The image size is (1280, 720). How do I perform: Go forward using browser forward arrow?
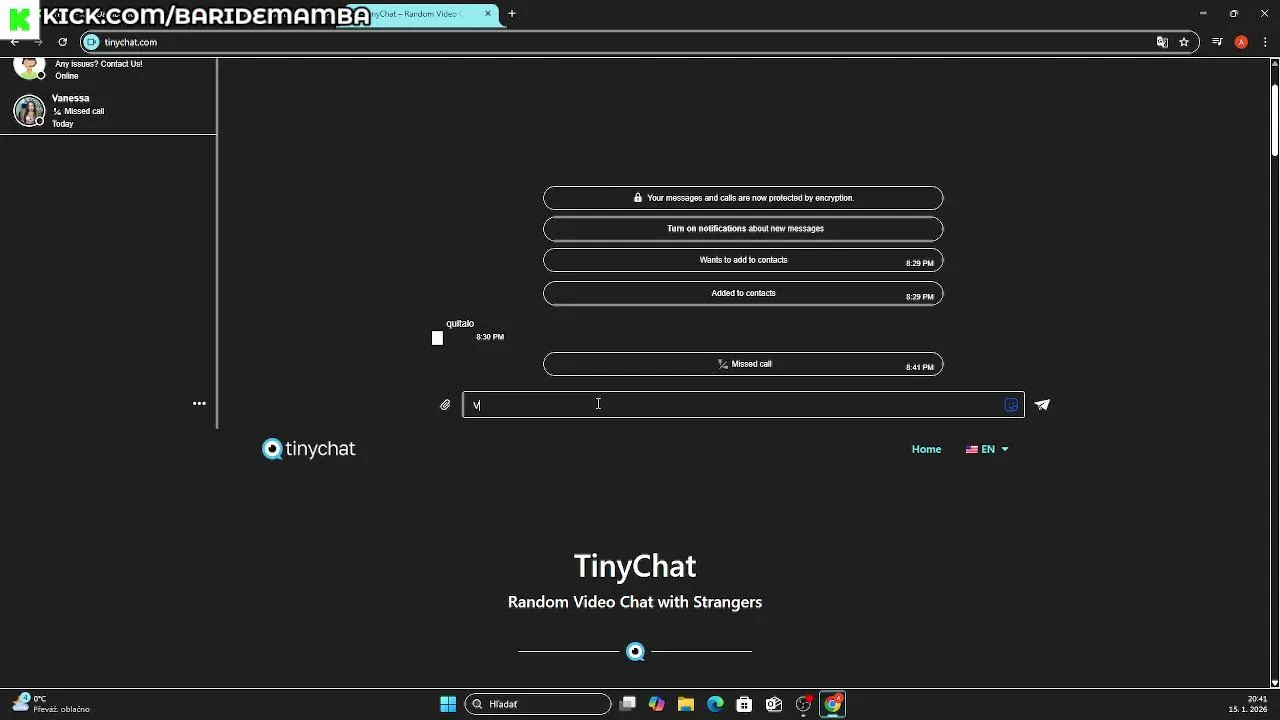click(x=38, y=42)
